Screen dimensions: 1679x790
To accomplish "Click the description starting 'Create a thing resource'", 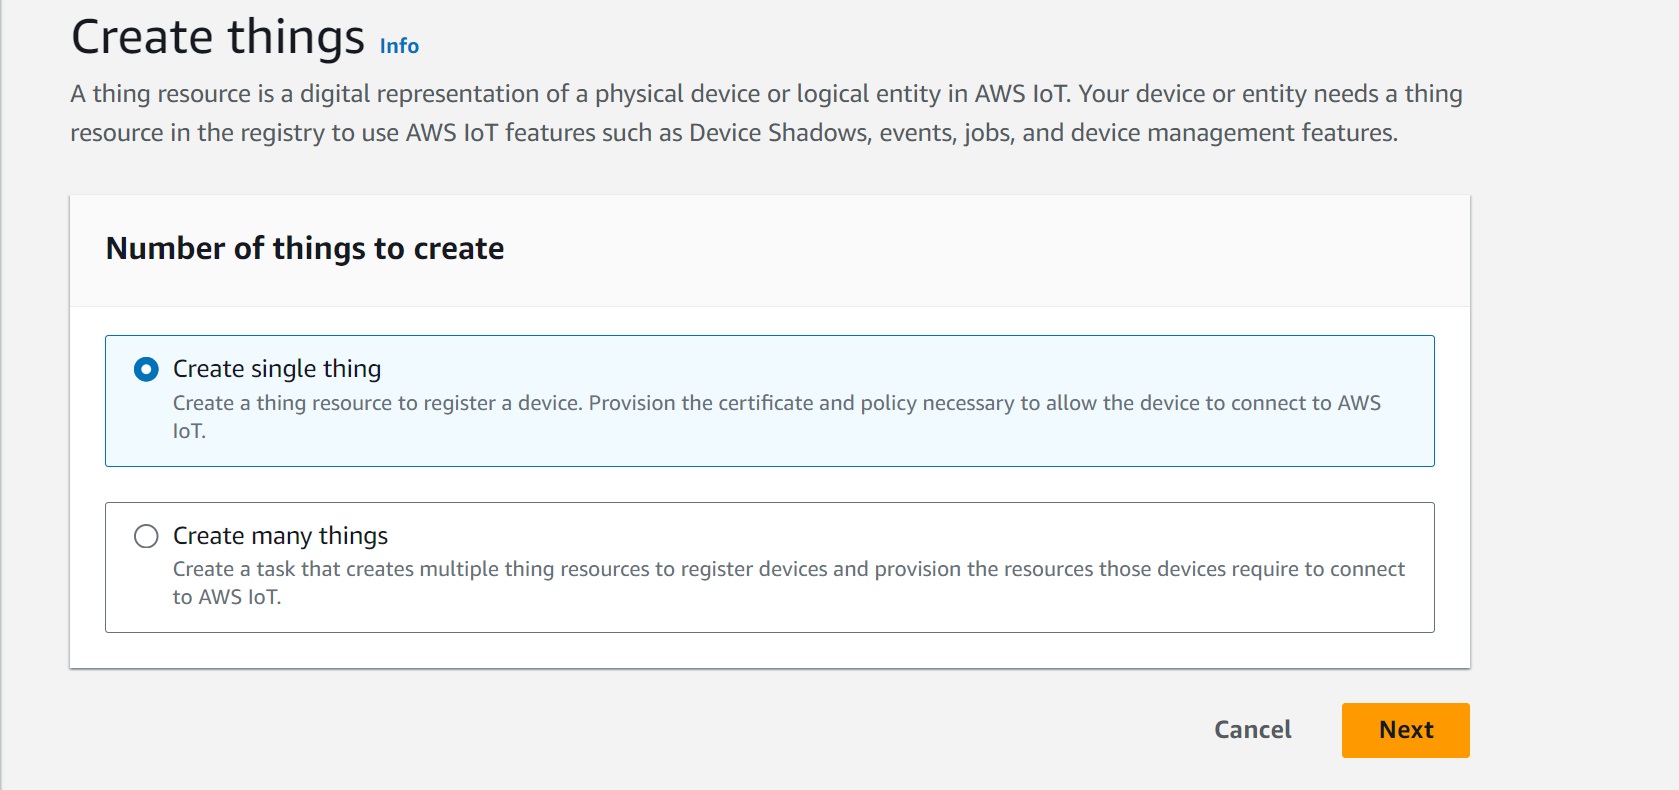I will [x=776, y=417].
